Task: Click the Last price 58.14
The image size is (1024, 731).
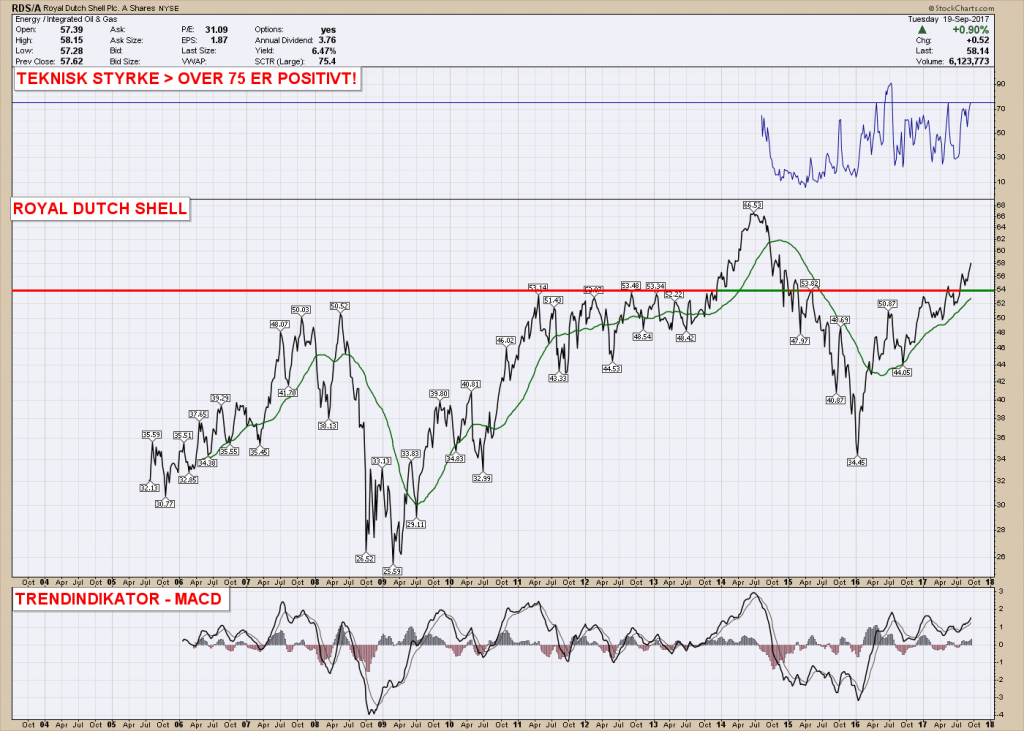Action: click(x=978, y=51)
